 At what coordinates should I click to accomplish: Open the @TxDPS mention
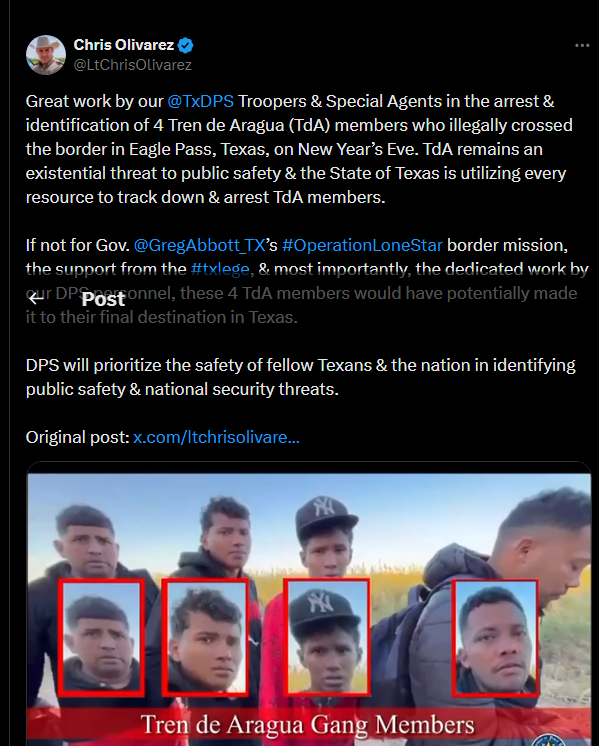pyautogui.click(x=201, y=101)
